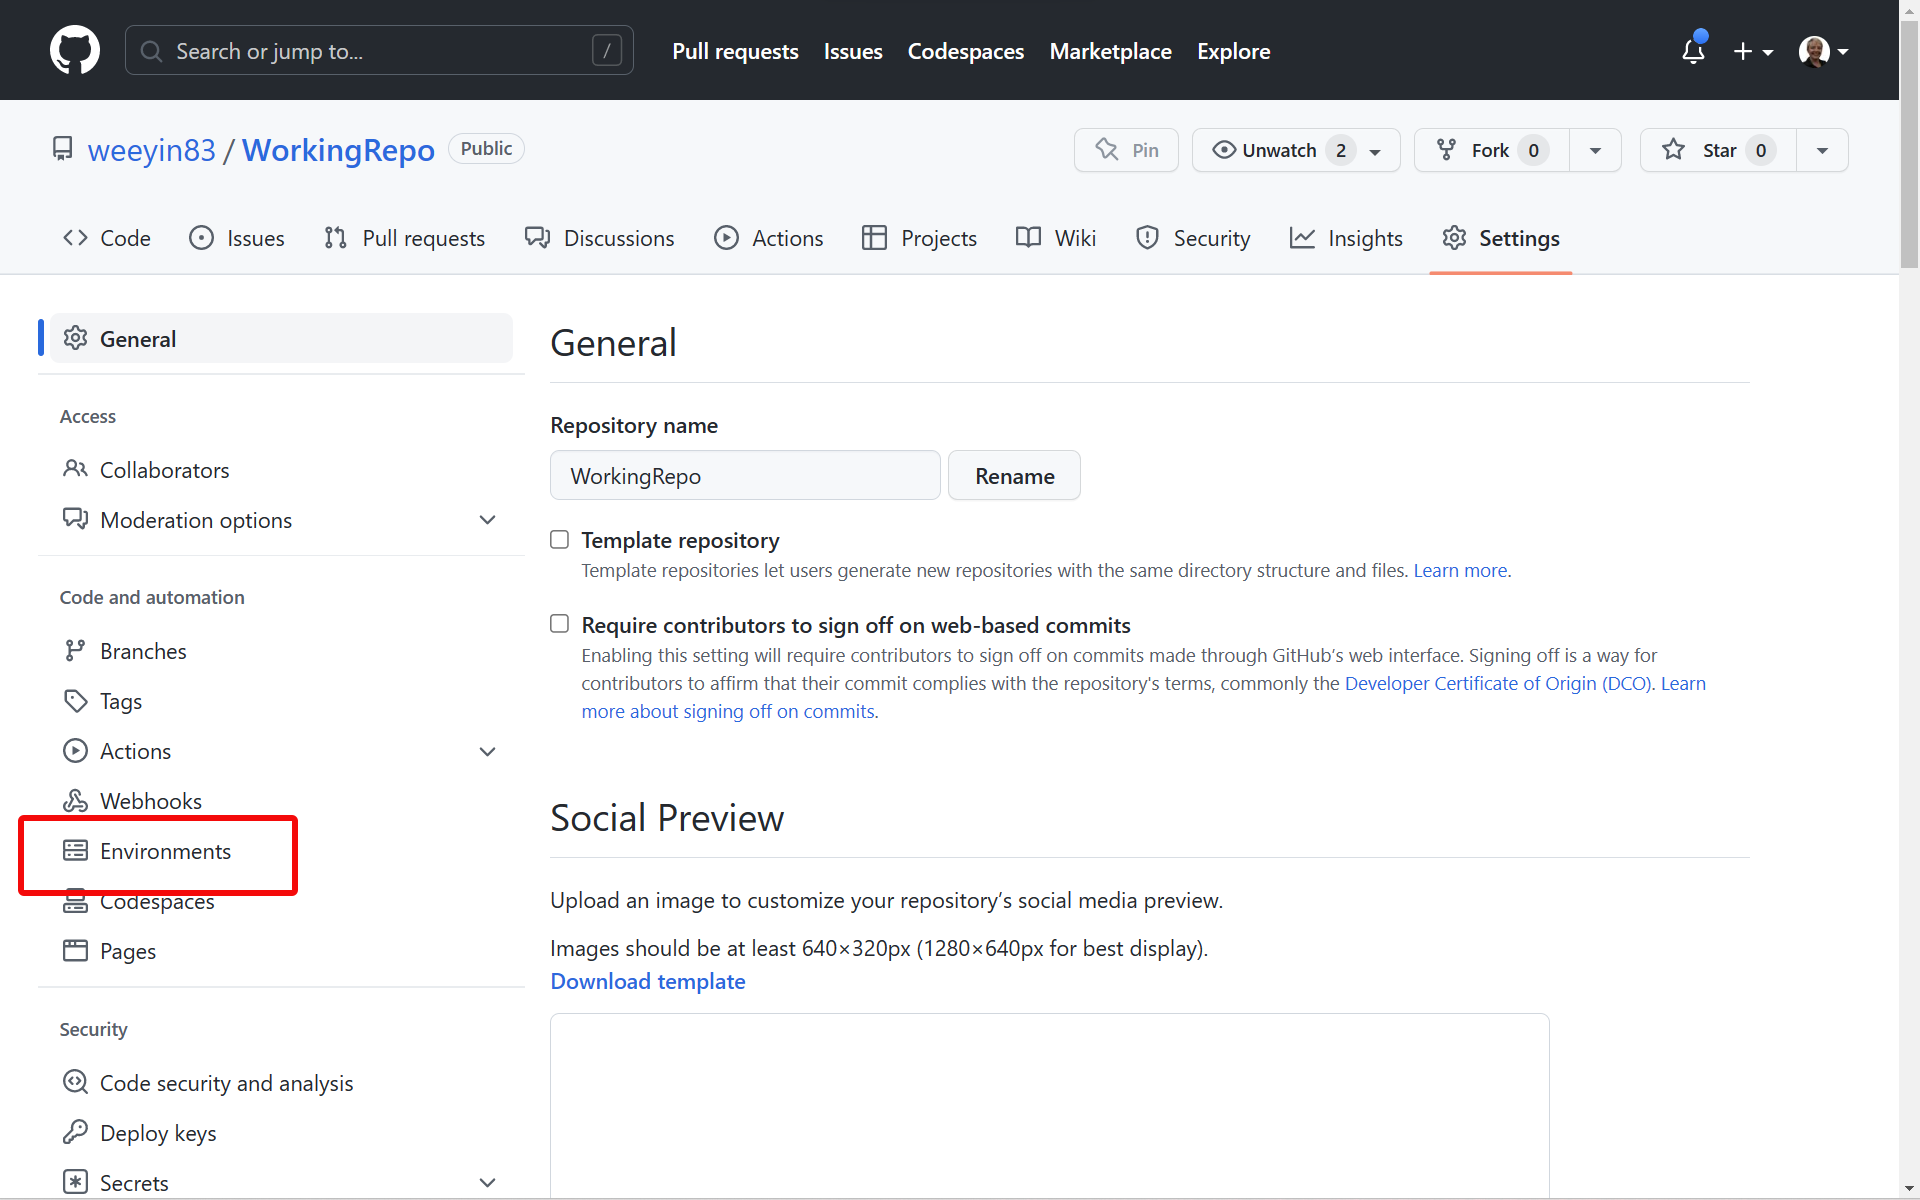Expand the Actions sidebar entry
Screen dimensions: 1920x1200
click(x=488, y=751)
